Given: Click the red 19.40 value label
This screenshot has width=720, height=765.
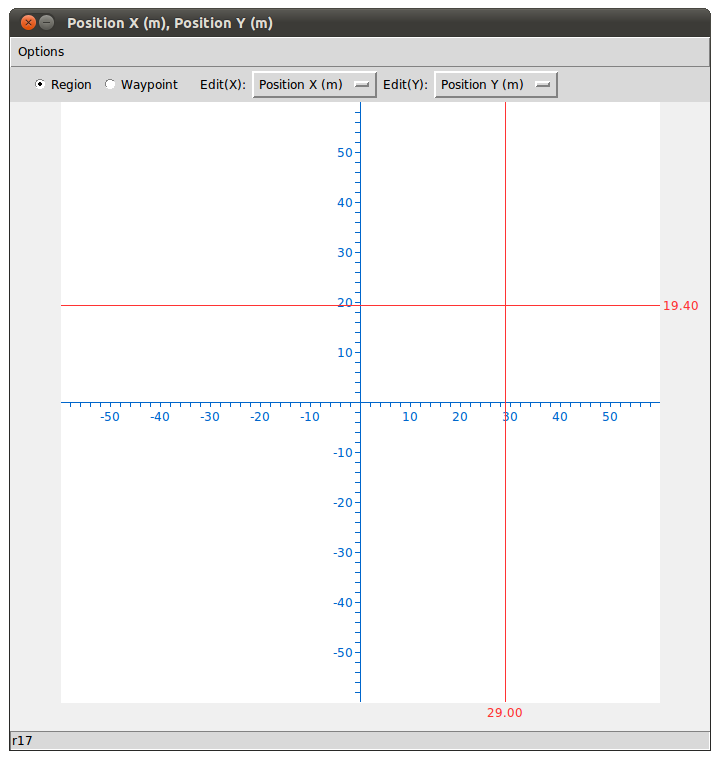Looking at the screenshot, I should click(680, 306).
